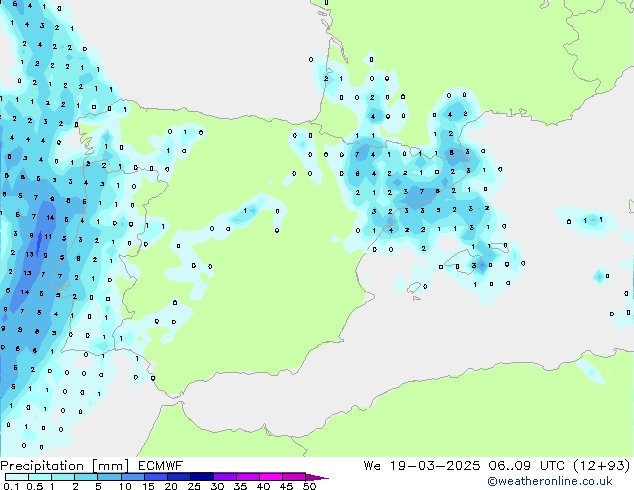Image resolution: width=634 pixels, height=490 pixels.
Task: Click the 25–30 mm navy legend swatch
Action: point(201,477)
